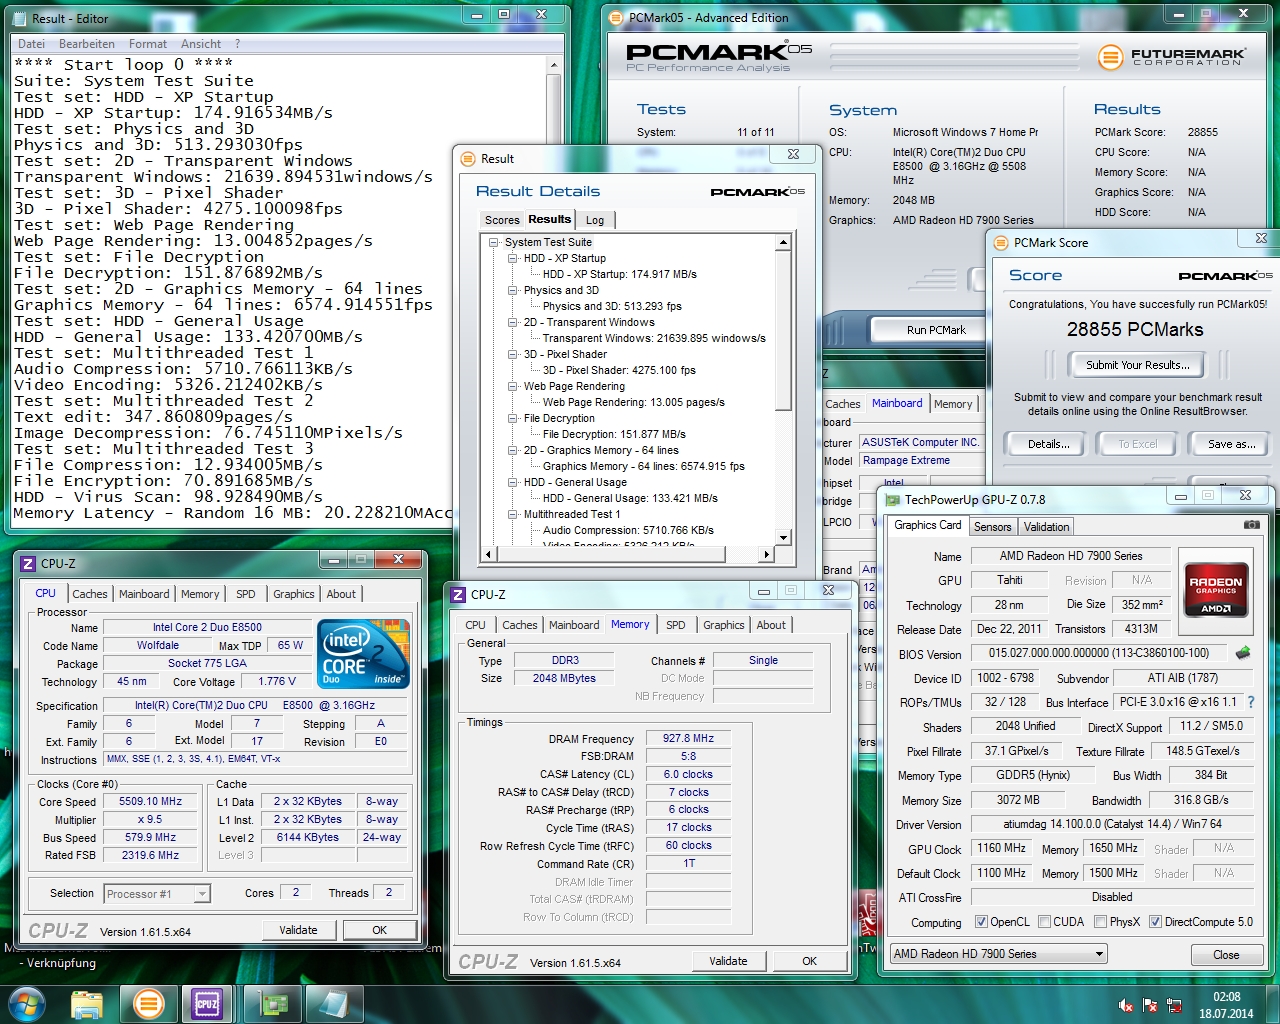Screen dimensions: 1280x1024
Task: Click the Run PCMark button
Action: pos(936,330)
